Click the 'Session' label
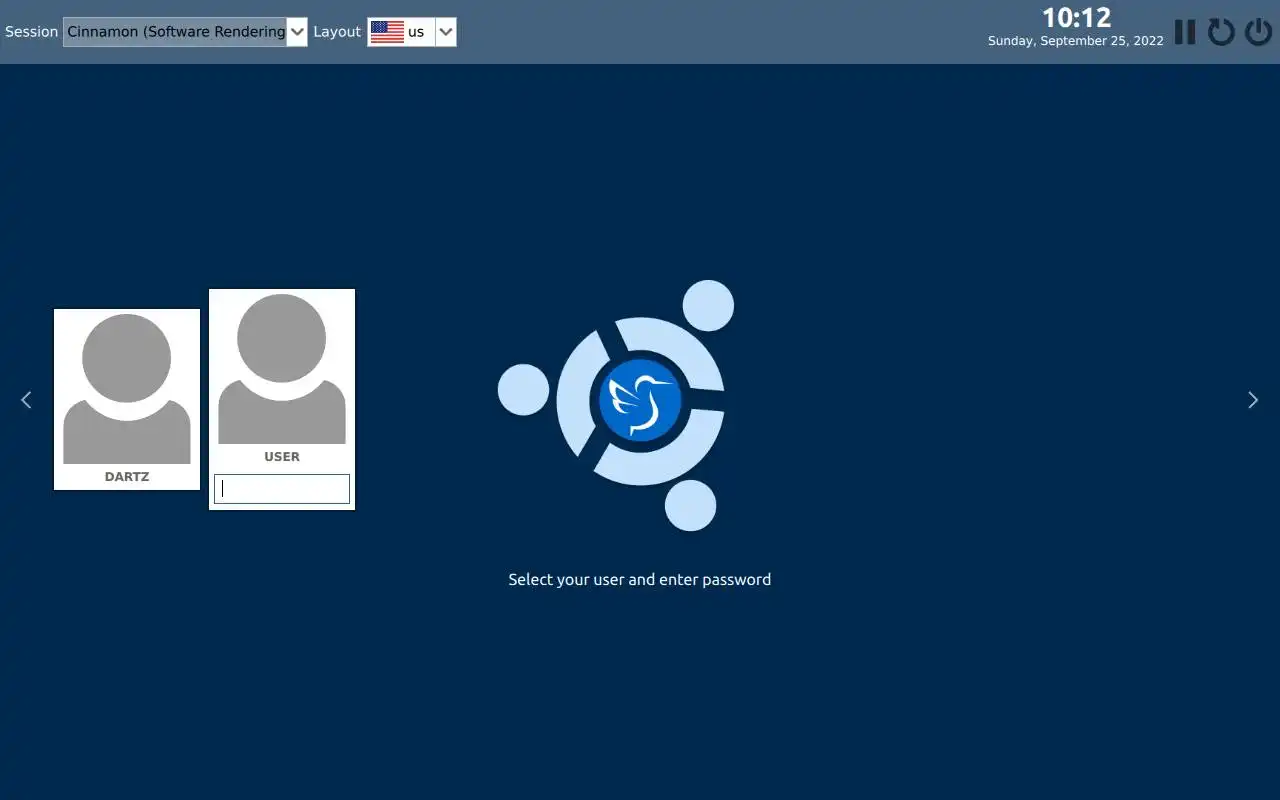Viewport: 1280px width, 800px height. pyautogui.click(x=32, y=32)
